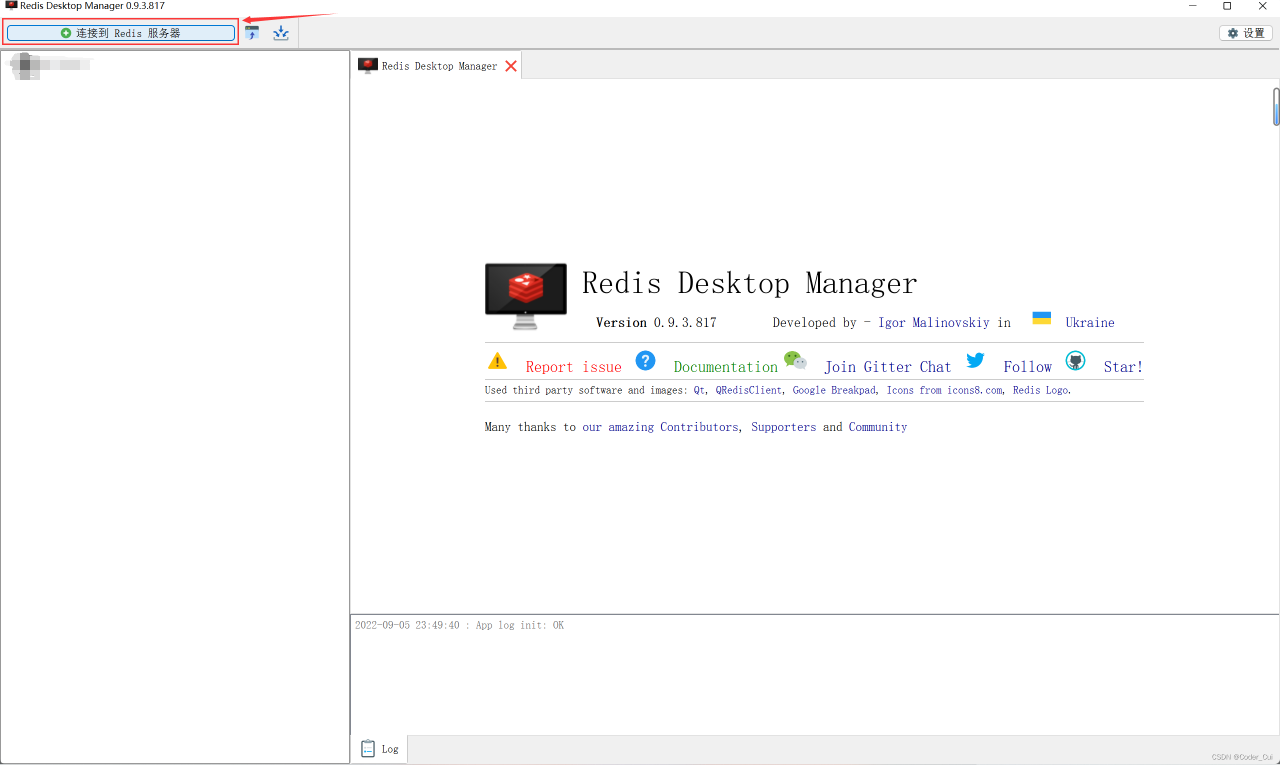Click the Connect to Redis Server button
This screenshot has width=1280, height=765.
pyautogui.click(x=121, y=33)
